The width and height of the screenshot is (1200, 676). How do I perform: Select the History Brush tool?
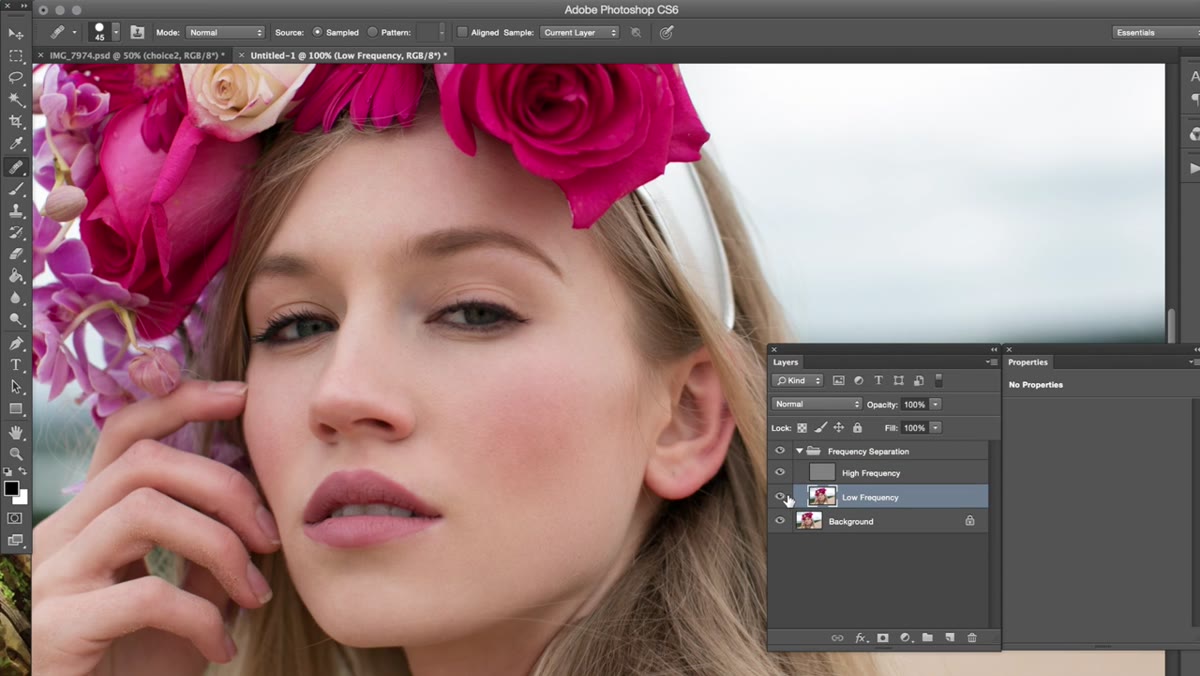[x=16, y=233]
